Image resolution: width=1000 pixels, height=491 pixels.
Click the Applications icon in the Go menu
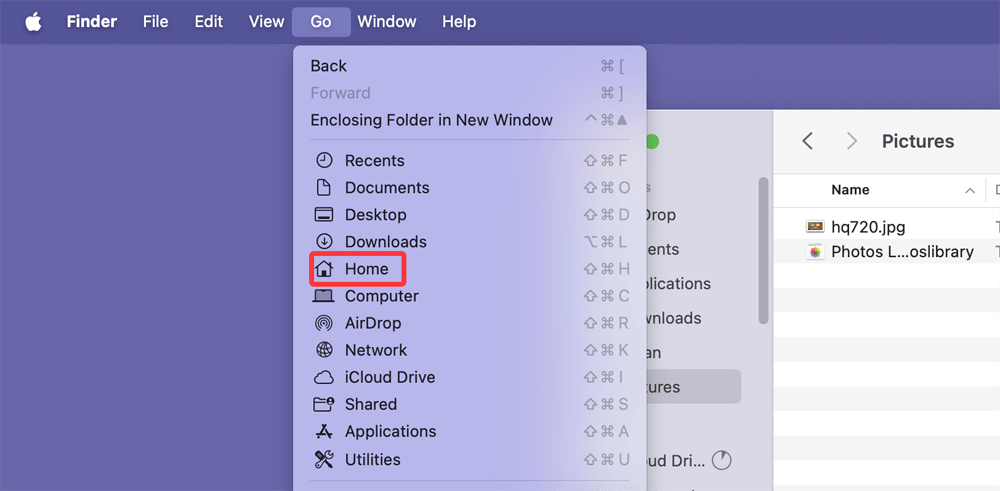click(x=324, y=432)
